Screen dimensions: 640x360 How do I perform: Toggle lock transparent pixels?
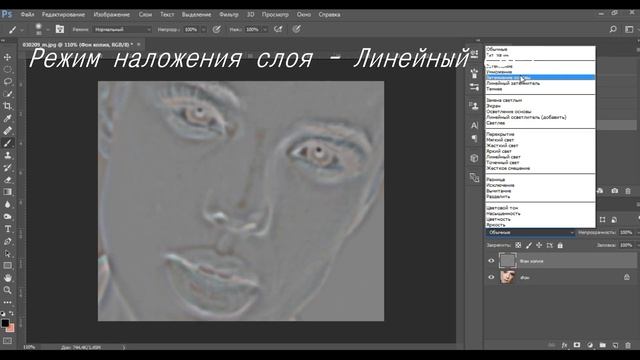pyautogui.click(x=518, y=245)
